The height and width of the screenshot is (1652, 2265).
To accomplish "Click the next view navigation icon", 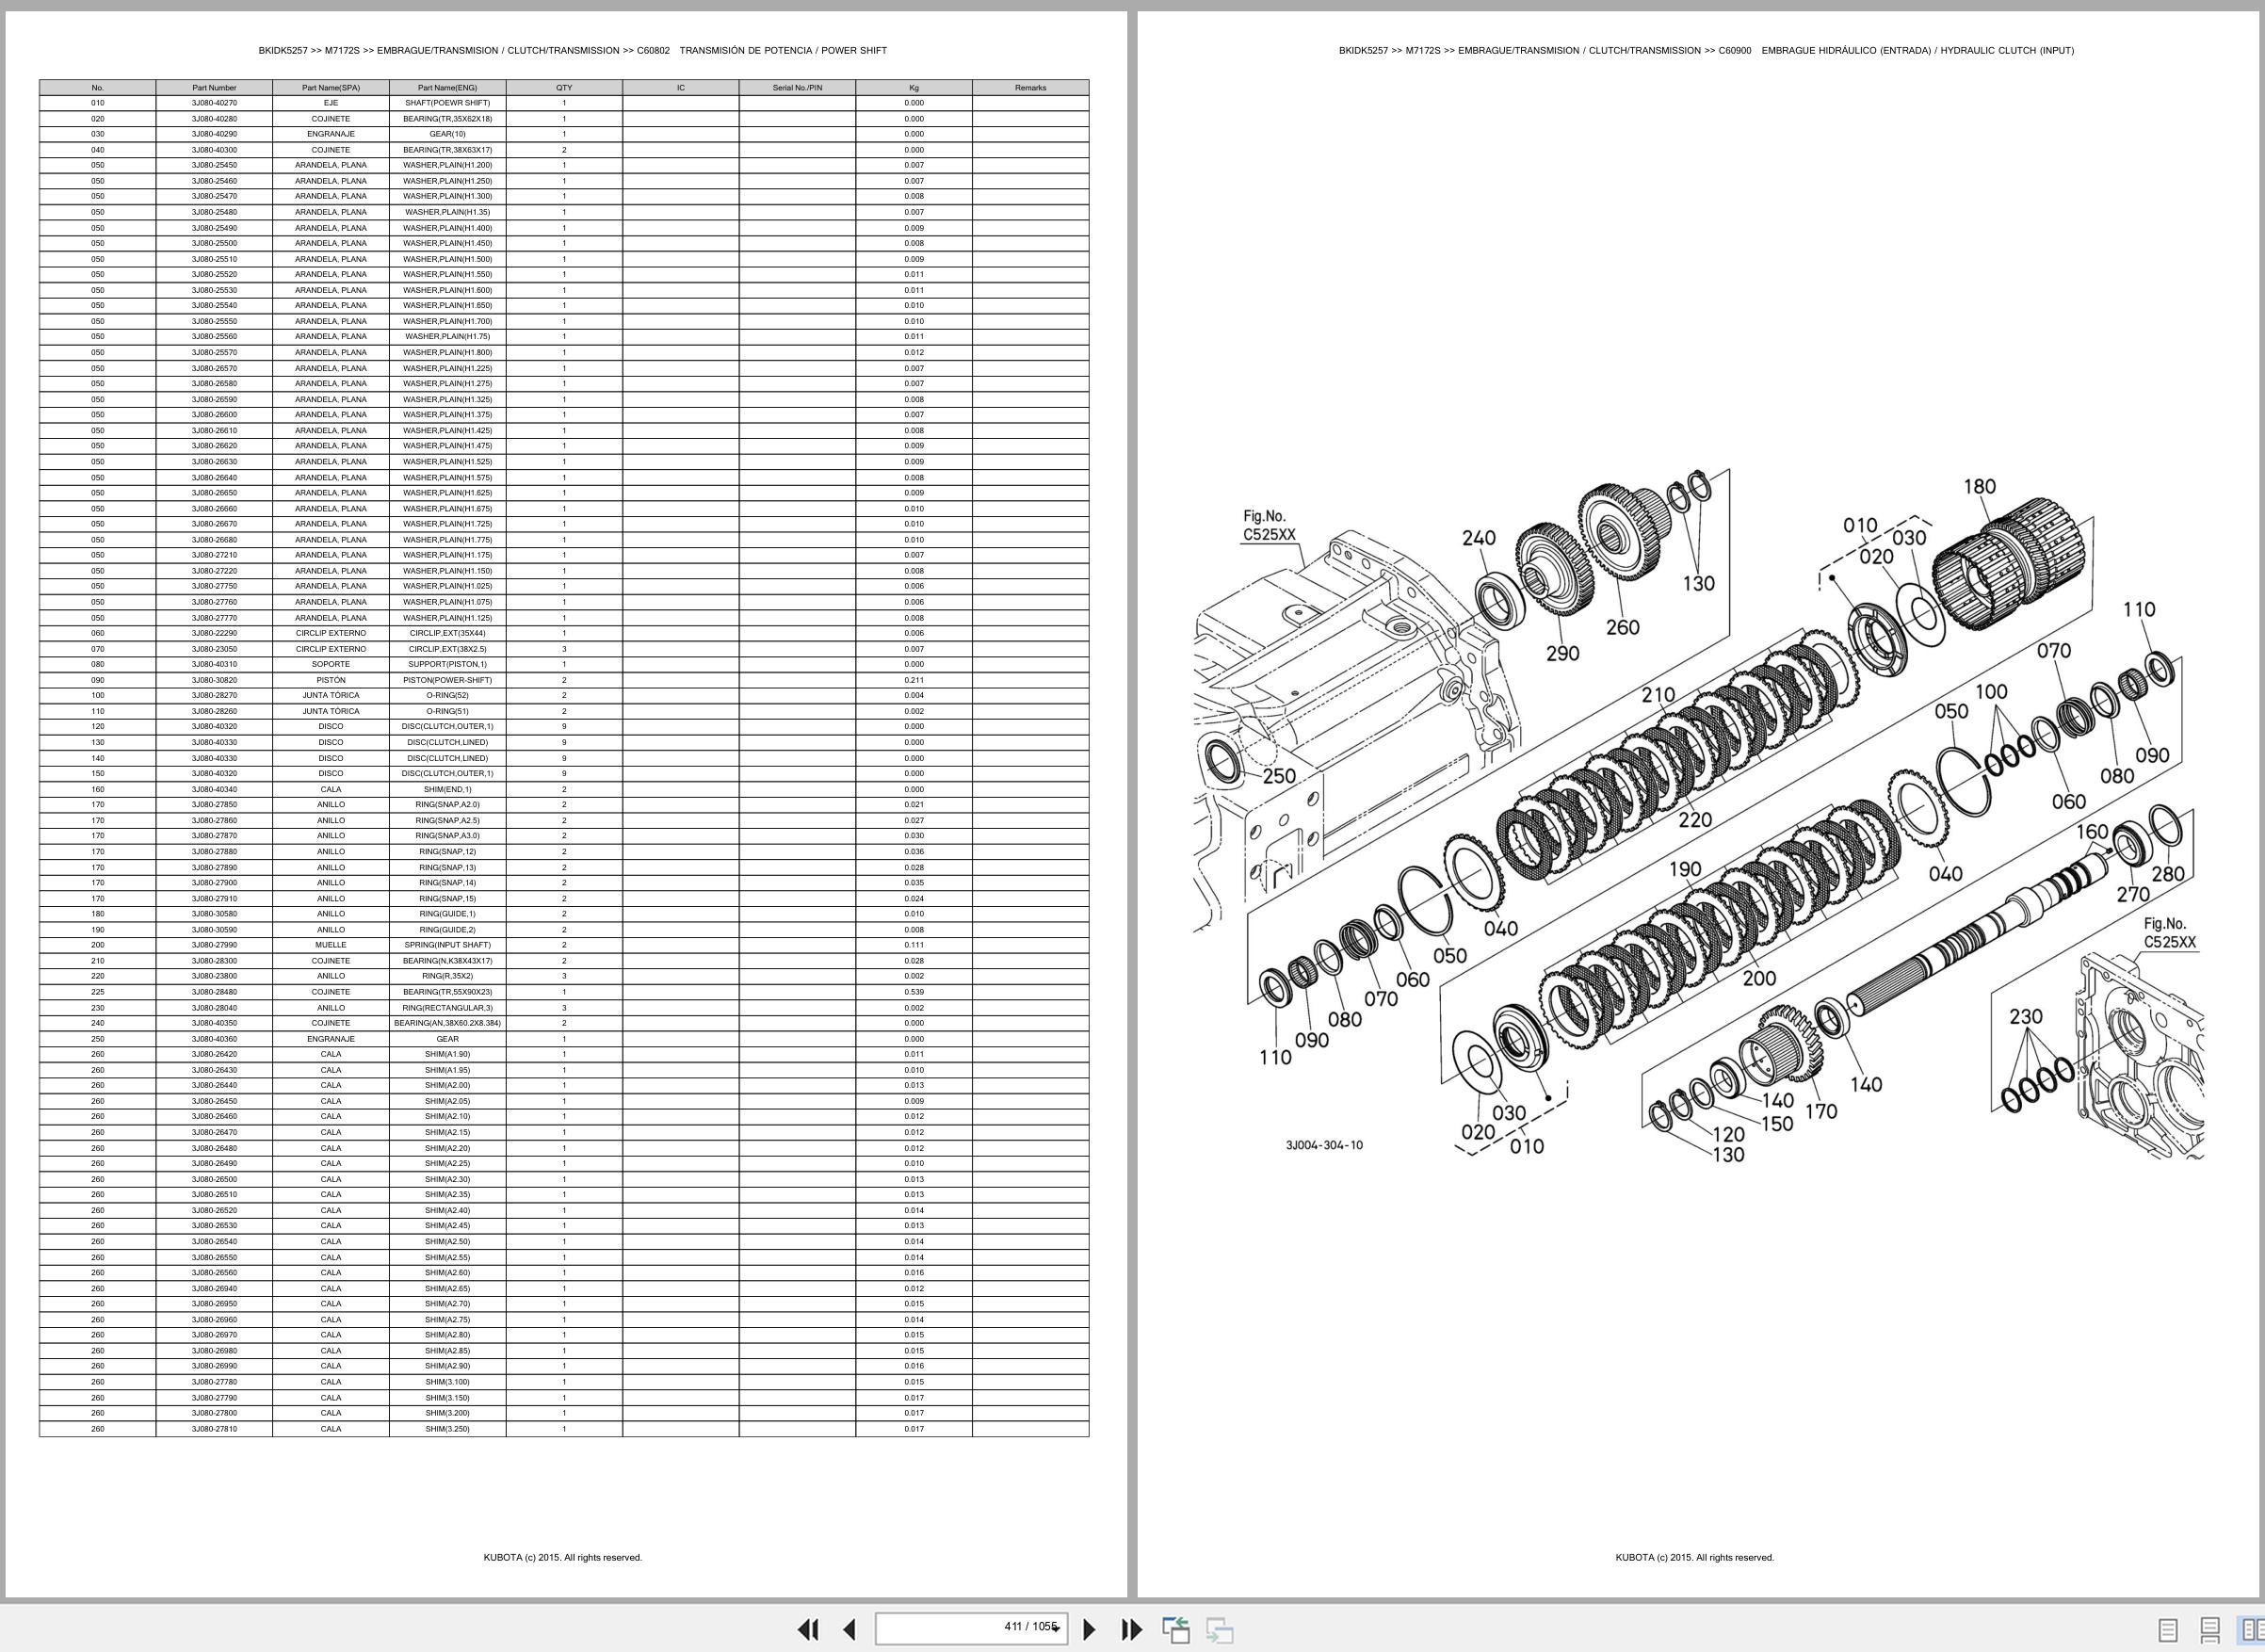I will 1219,1629.
